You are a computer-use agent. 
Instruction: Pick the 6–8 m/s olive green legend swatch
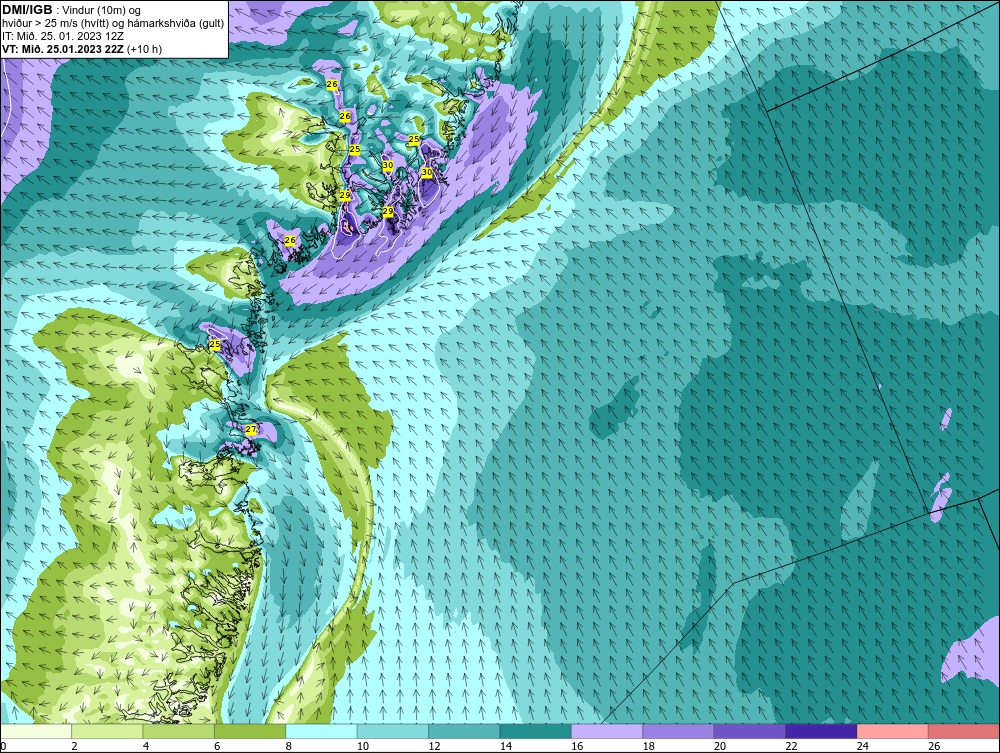click(250, 731)
